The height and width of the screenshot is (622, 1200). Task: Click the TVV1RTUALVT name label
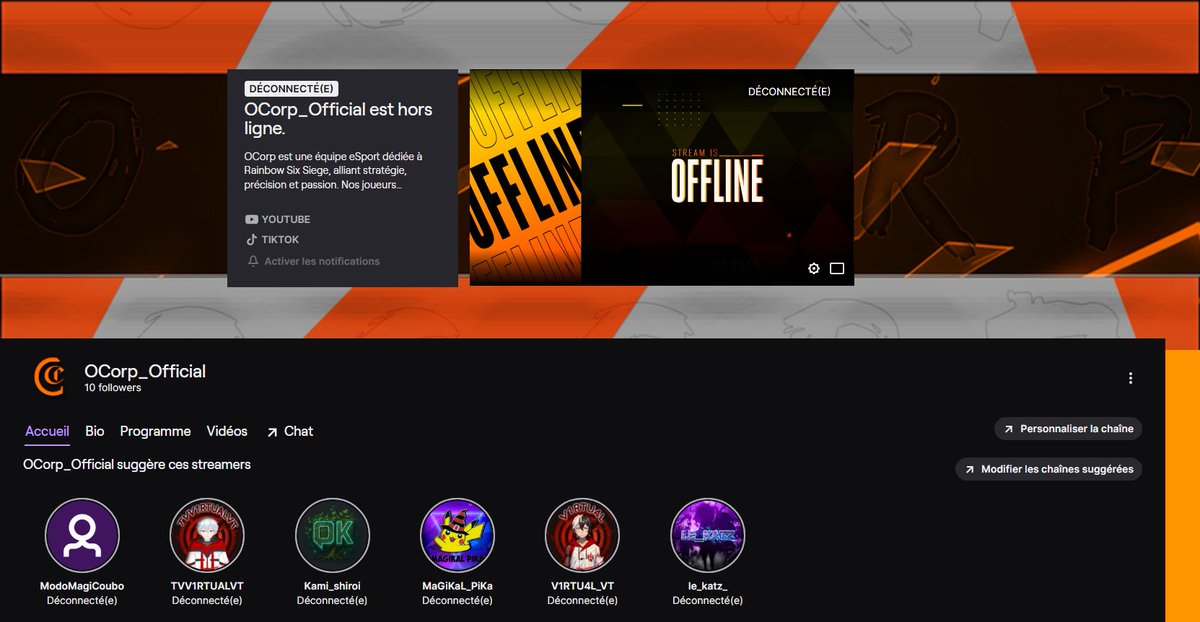[207, 586]
